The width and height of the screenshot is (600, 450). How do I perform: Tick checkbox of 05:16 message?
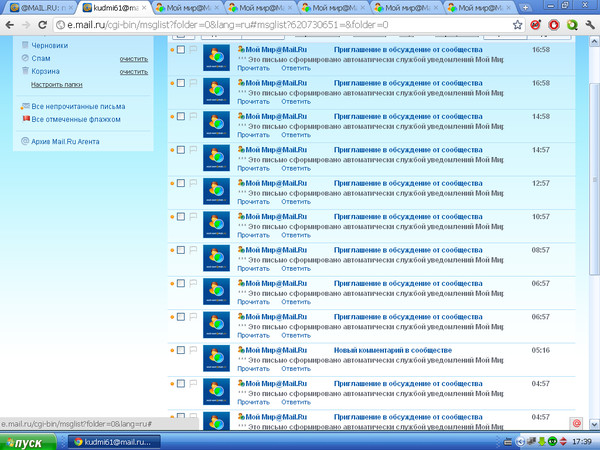181,350
